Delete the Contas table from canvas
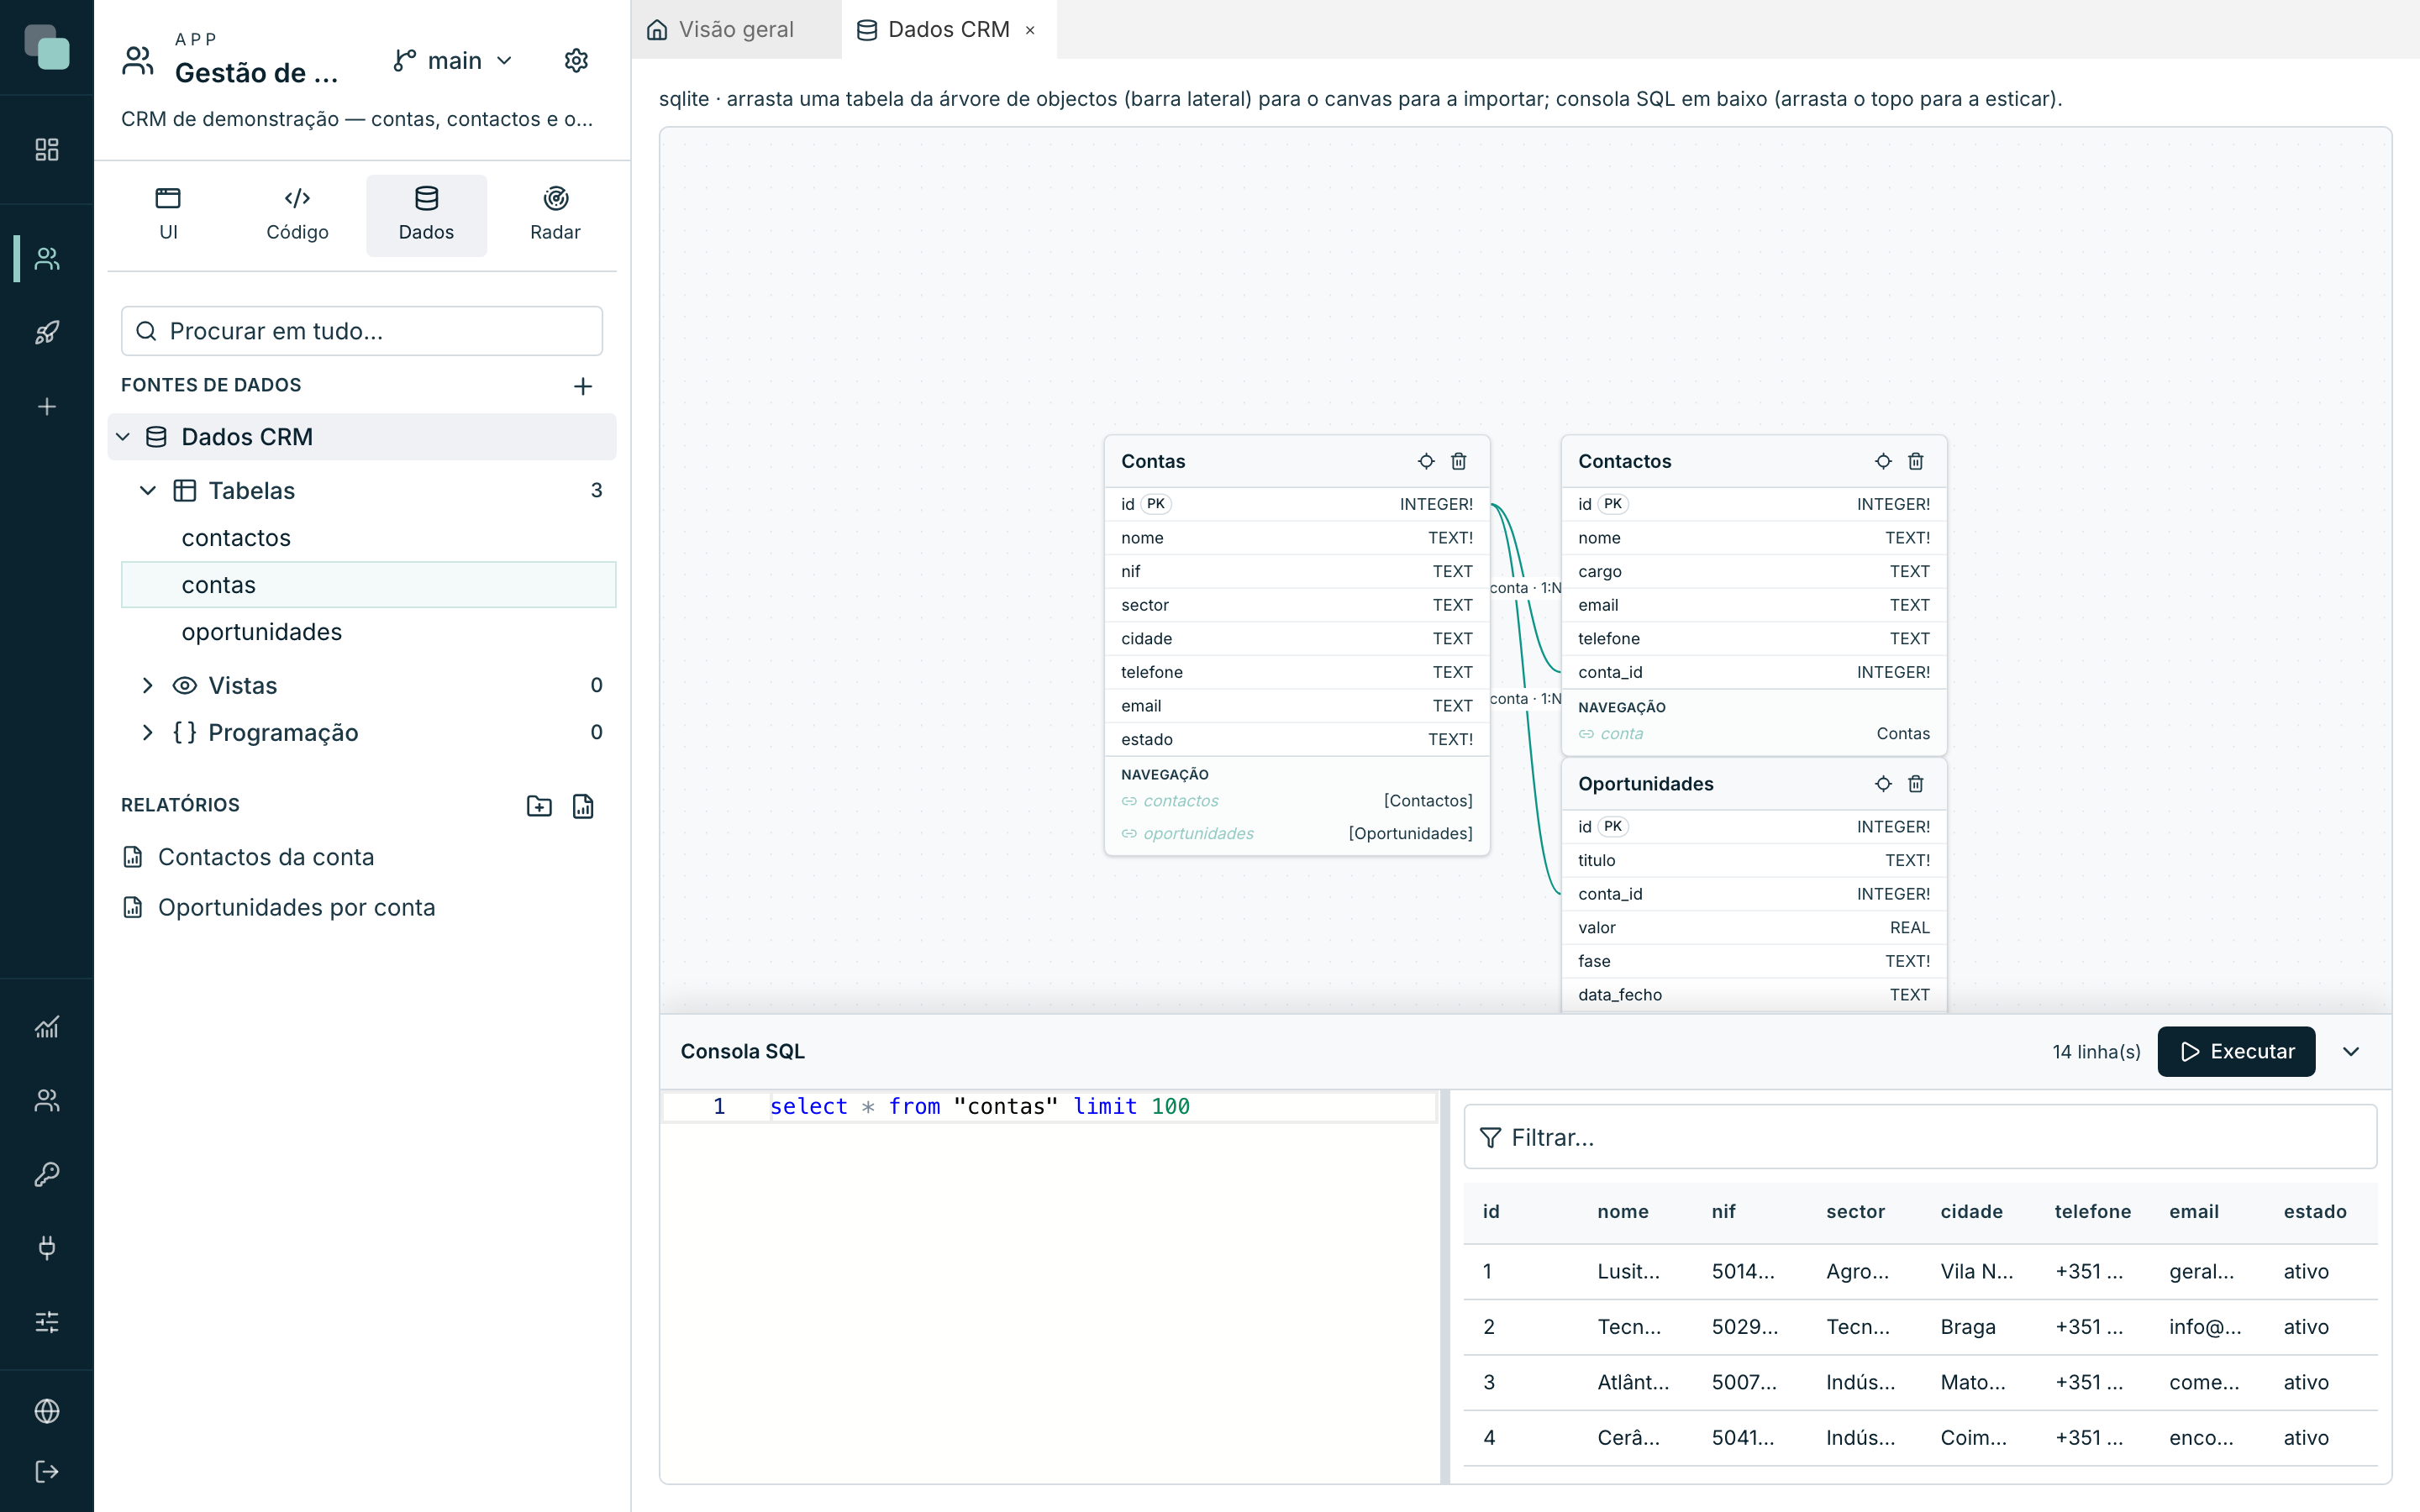 pyautogui.click(x=1459, y=461)
